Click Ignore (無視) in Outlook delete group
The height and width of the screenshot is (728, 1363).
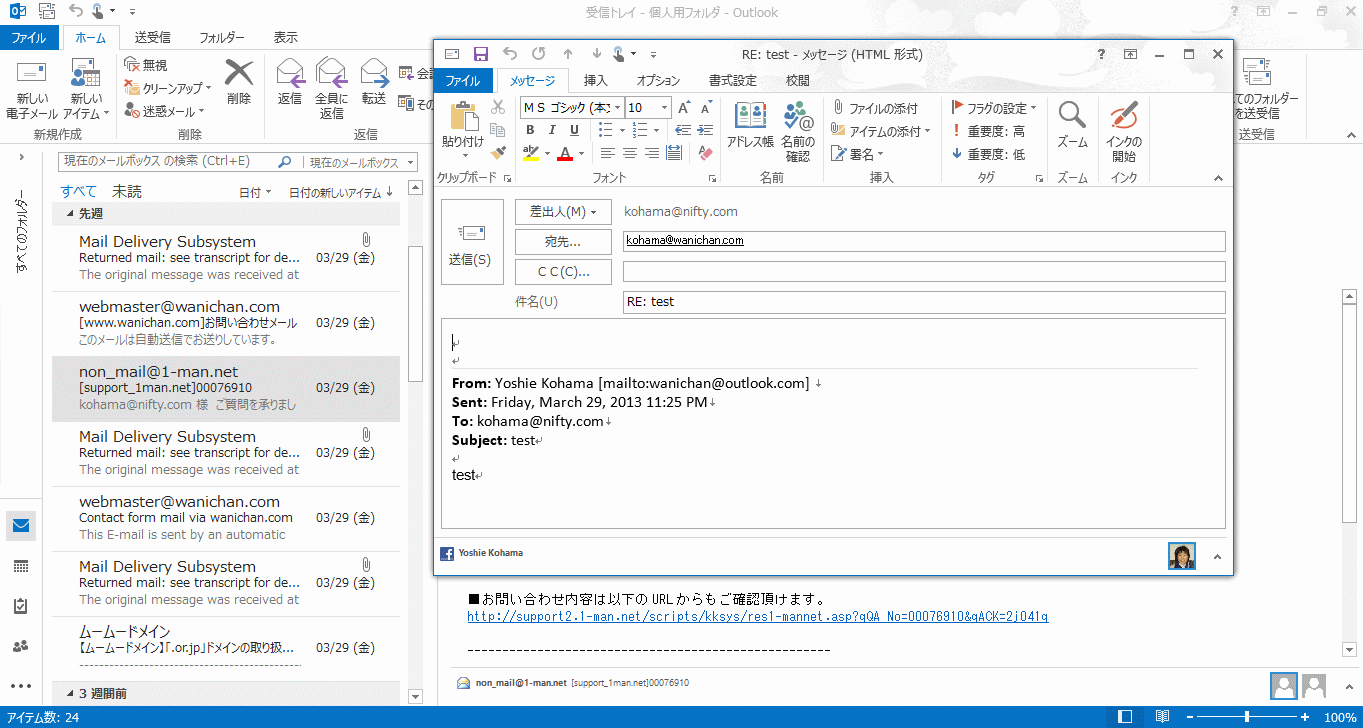click(x=146, y=65)
